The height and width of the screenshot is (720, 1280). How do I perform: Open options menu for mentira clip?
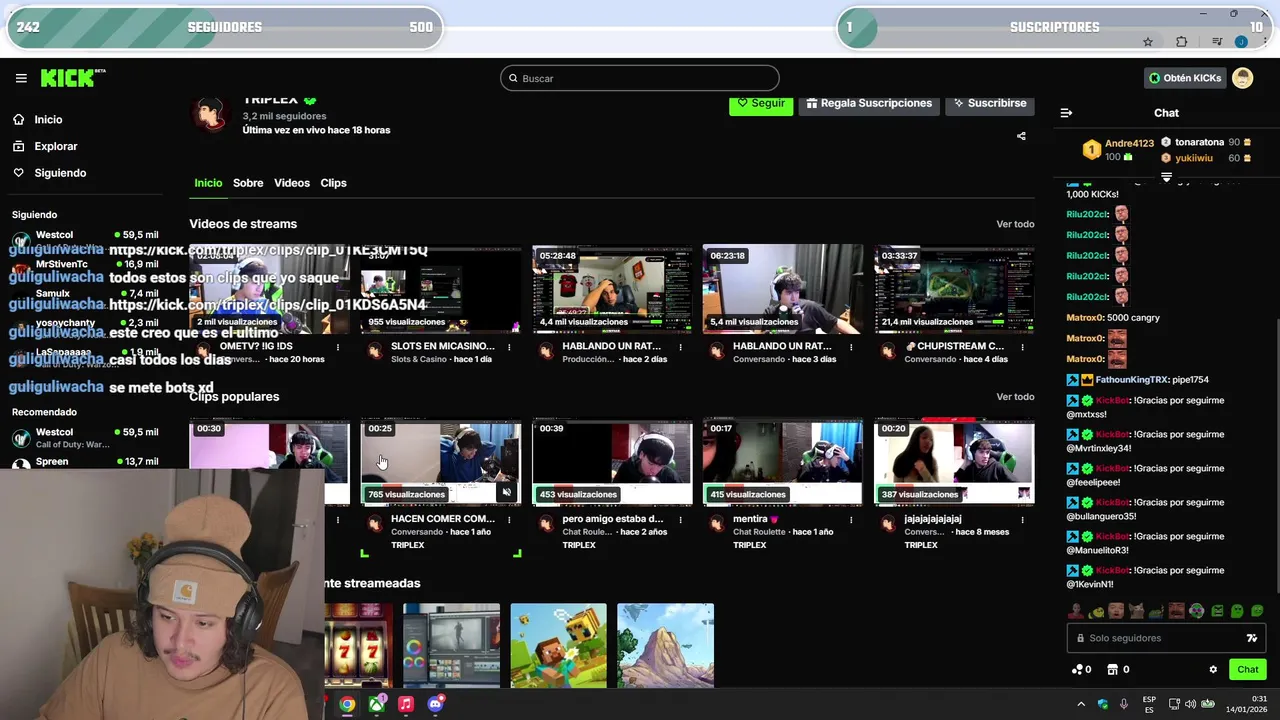pyautogui.click(x=851, y=520)
